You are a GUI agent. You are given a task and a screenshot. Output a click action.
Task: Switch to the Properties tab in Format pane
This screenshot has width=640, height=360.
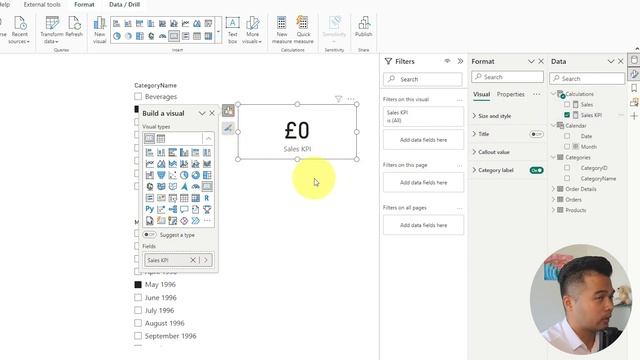511,94
